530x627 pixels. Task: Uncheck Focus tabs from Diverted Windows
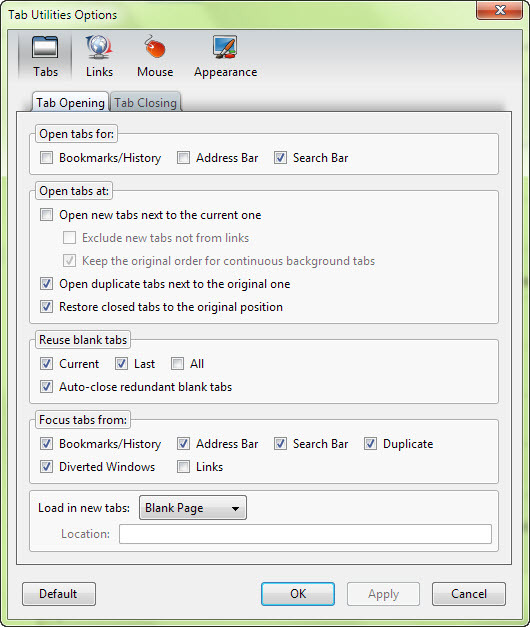point(46,467)
